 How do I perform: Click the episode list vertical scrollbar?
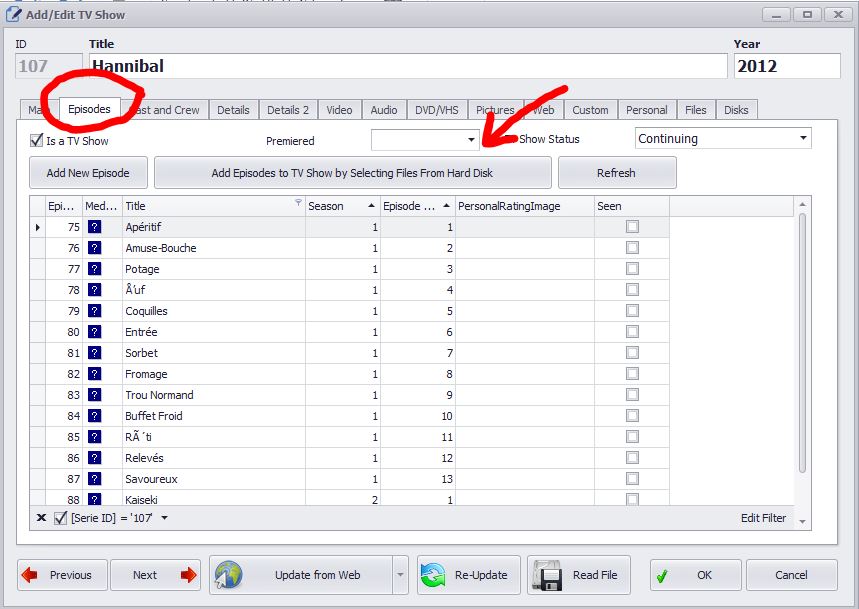(802, 340)
